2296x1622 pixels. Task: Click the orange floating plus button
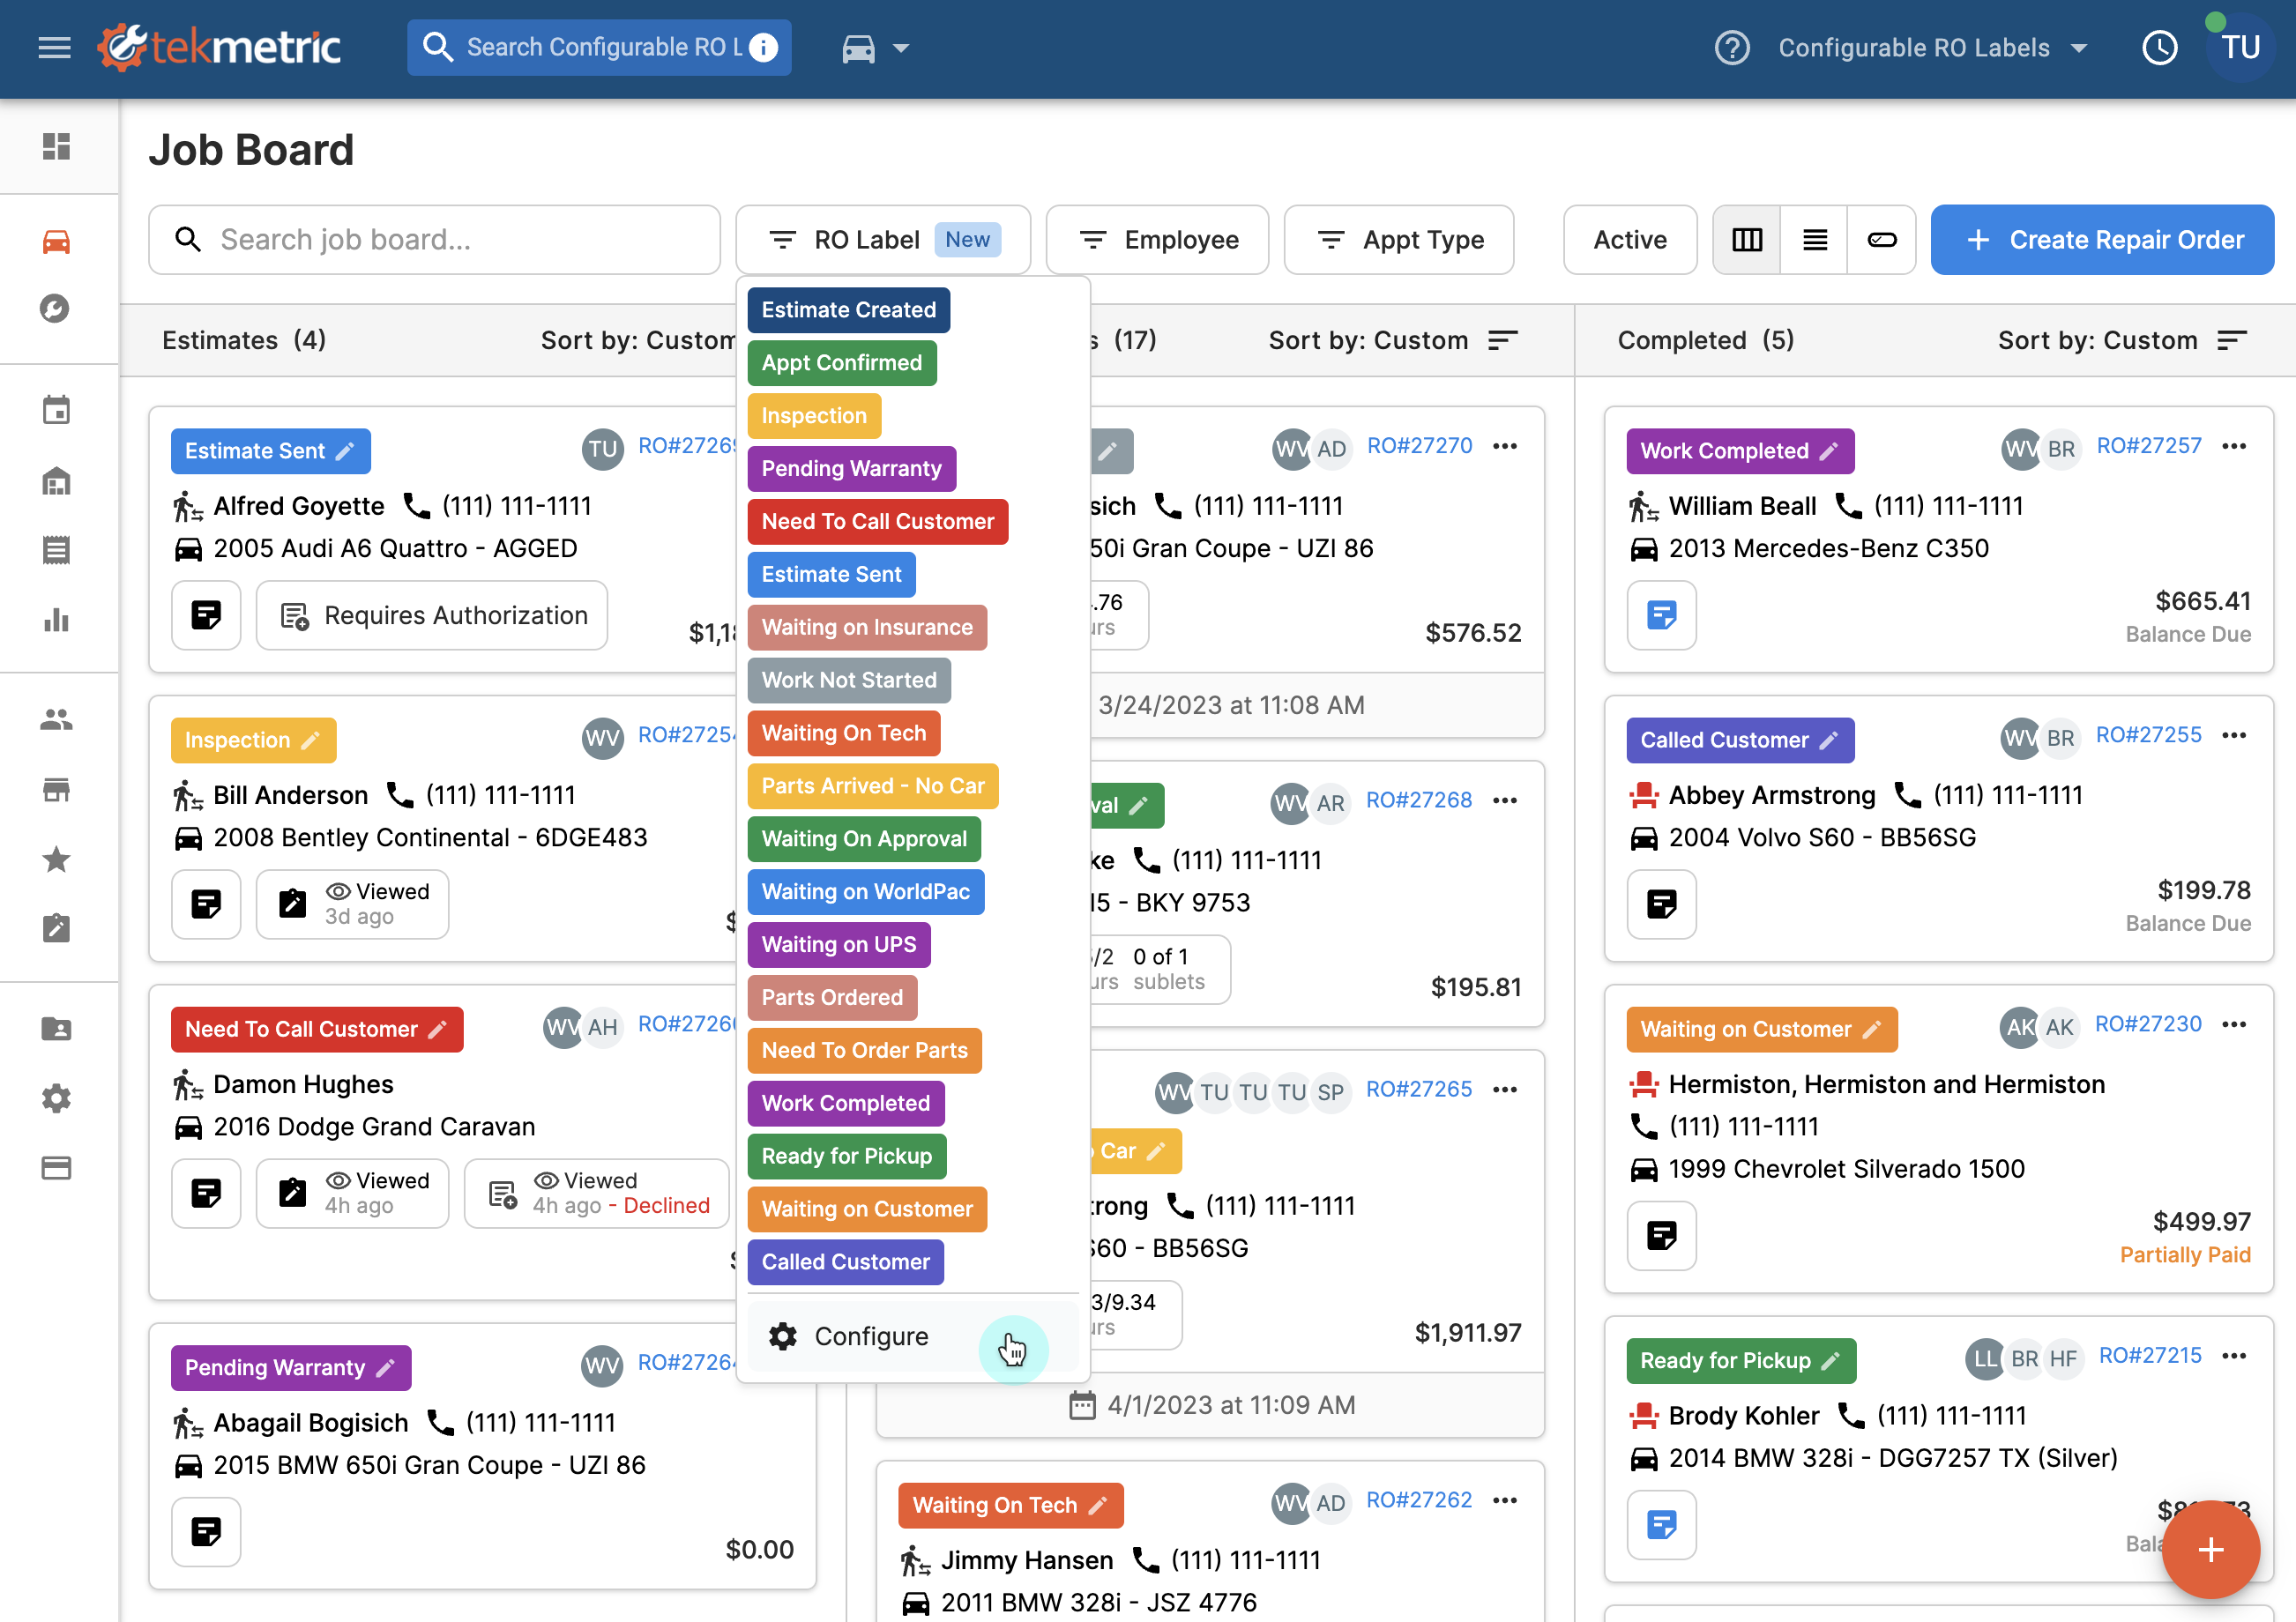tap(2211, 1550)
